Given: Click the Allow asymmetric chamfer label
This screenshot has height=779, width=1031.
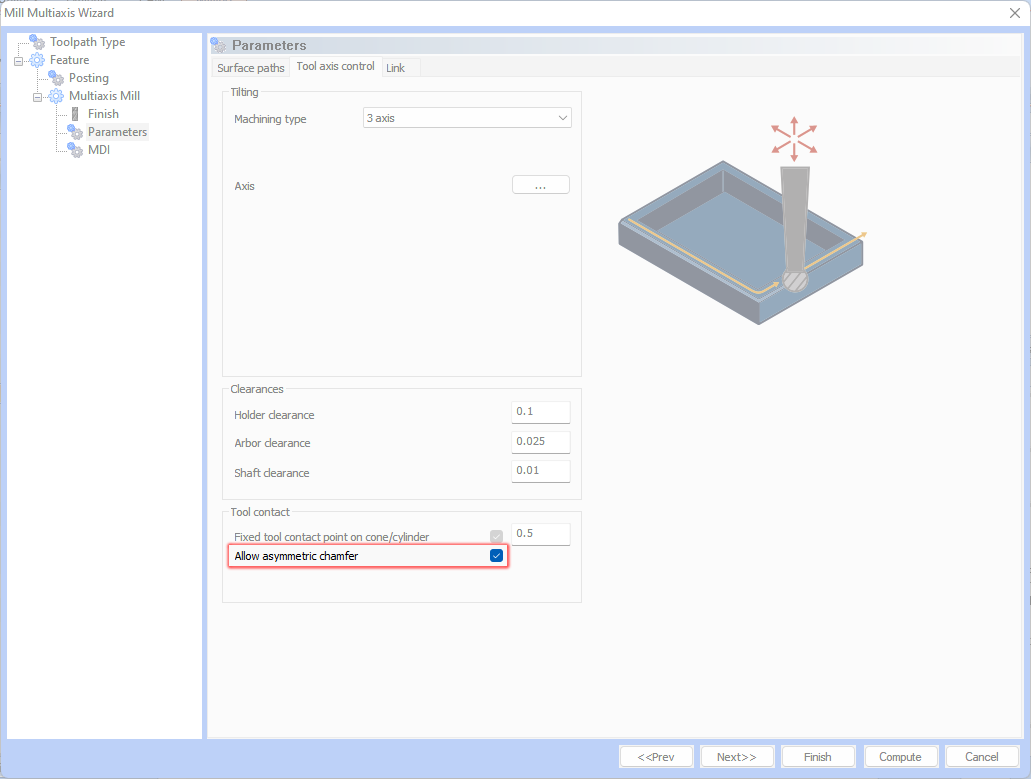Looking at the screenshot, I should point(297,556).
